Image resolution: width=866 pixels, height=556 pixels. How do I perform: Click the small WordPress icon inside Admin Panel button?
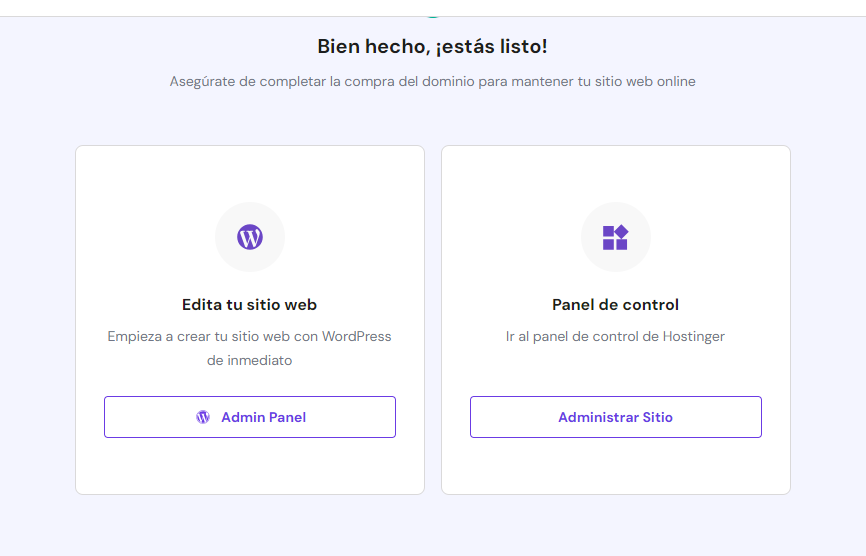[x=203, y=417]
